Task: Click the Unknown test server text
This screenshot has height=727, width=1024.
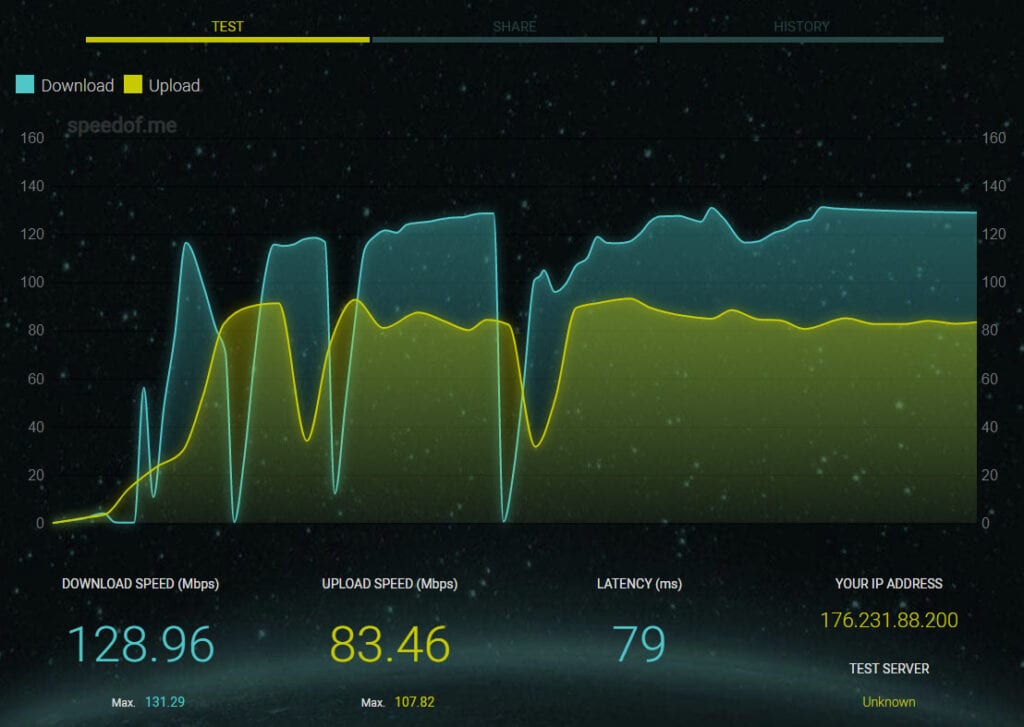Action: (889, 702)
